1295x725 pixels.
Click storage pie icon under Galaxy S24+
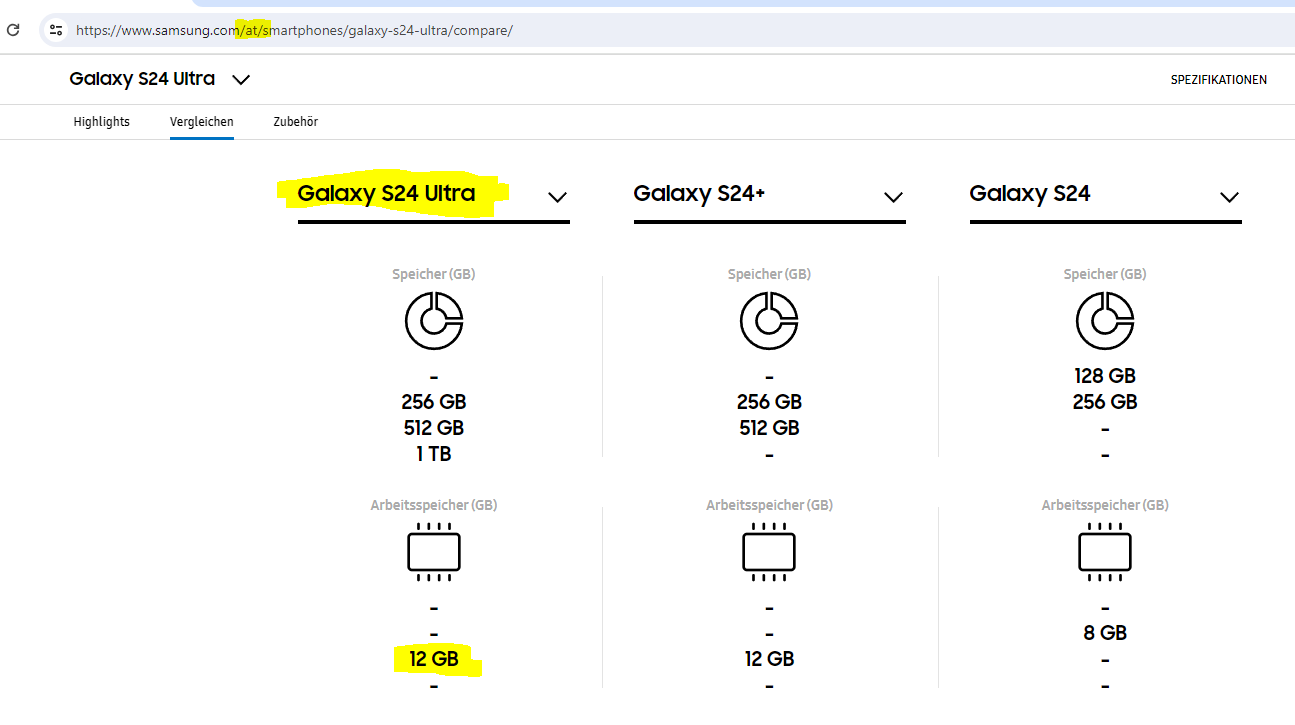tap(769, 321)
